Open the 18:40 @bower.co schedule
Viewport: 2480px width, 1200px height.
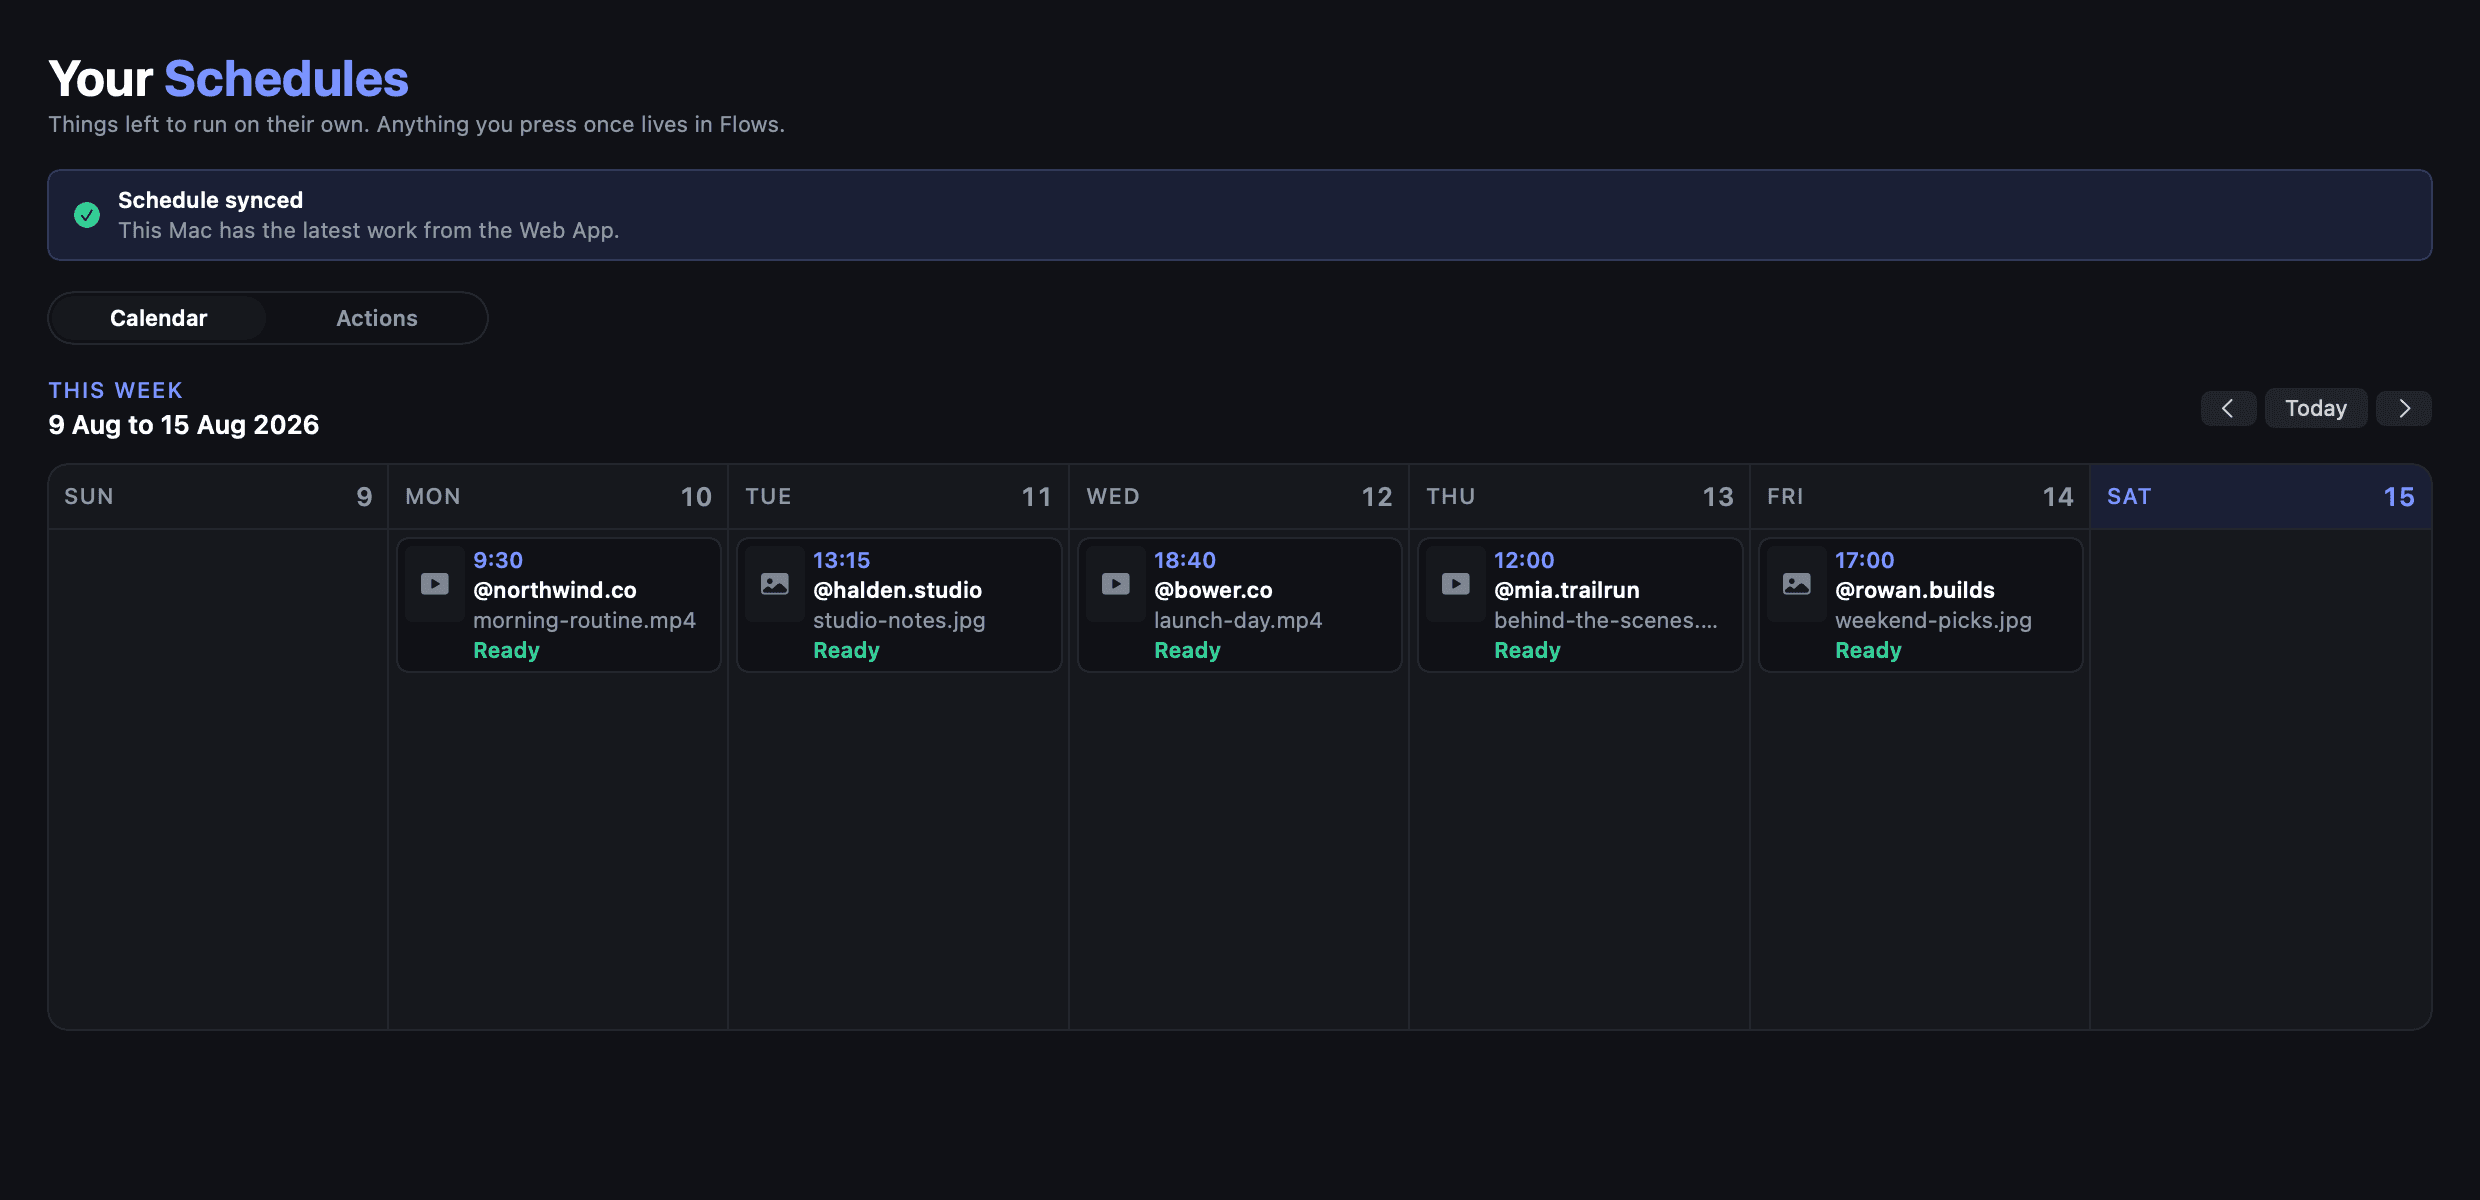pos(1240,605)
